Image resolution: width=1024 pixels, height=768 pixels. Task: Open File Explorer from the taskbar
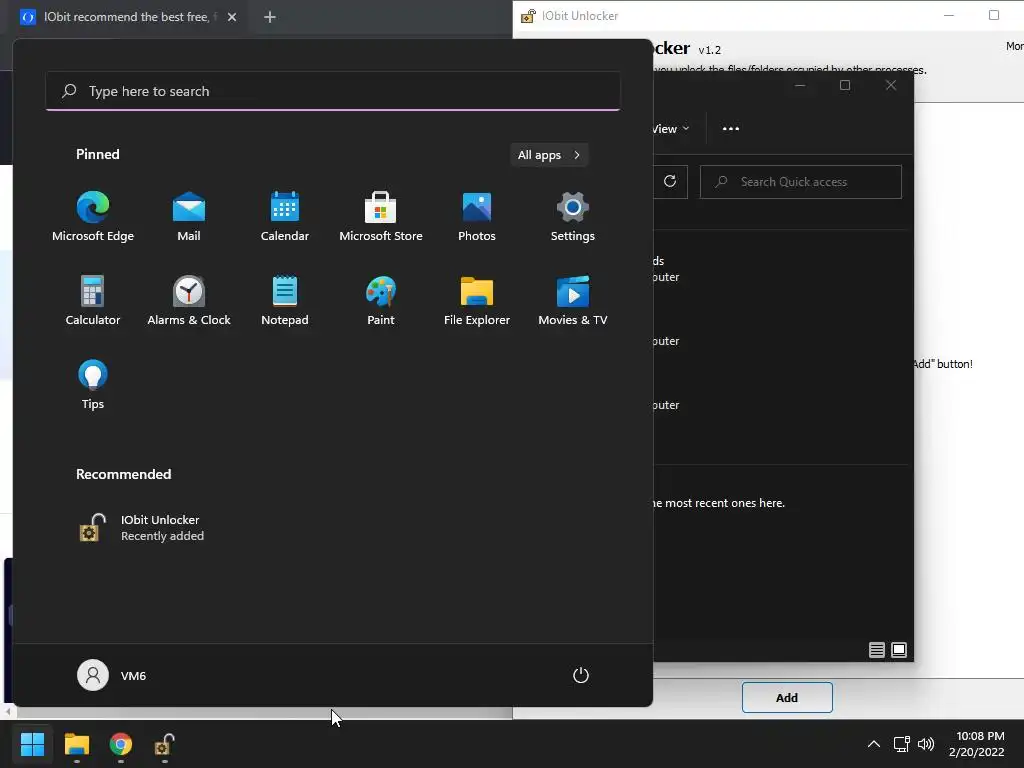76,744
